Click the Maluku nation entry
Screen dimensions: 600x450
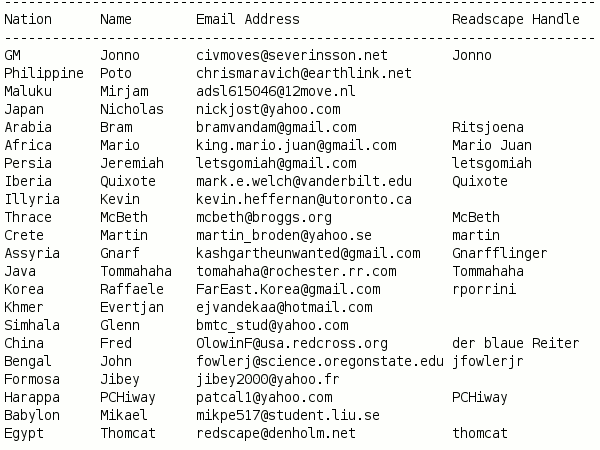(28, 91)
